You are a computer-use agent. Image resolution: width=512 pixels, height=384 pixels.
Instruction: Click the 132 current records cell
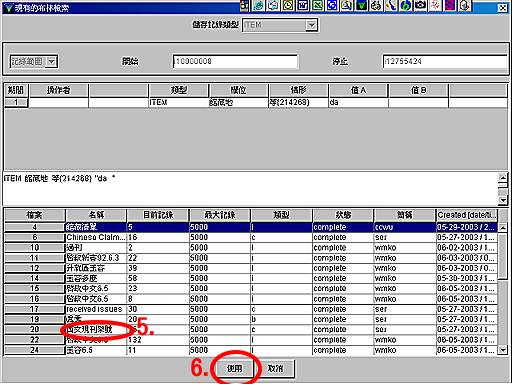(158, 340)
